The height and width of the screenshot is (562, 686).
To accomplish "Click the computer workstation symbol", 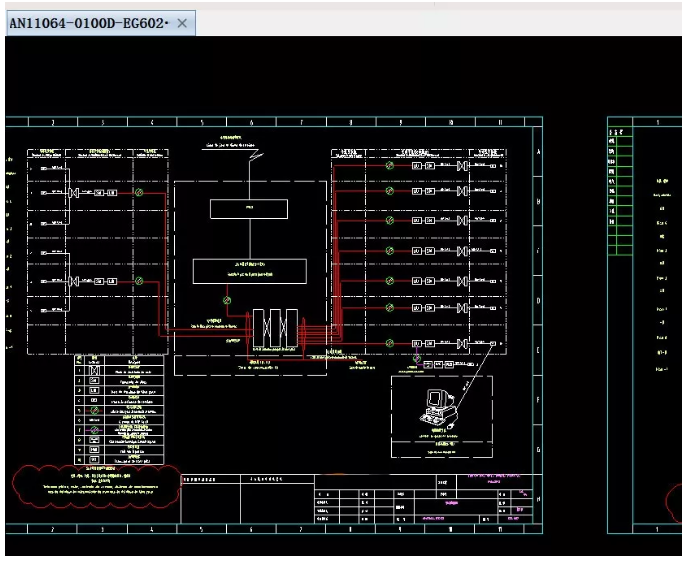I will point(438,405).
